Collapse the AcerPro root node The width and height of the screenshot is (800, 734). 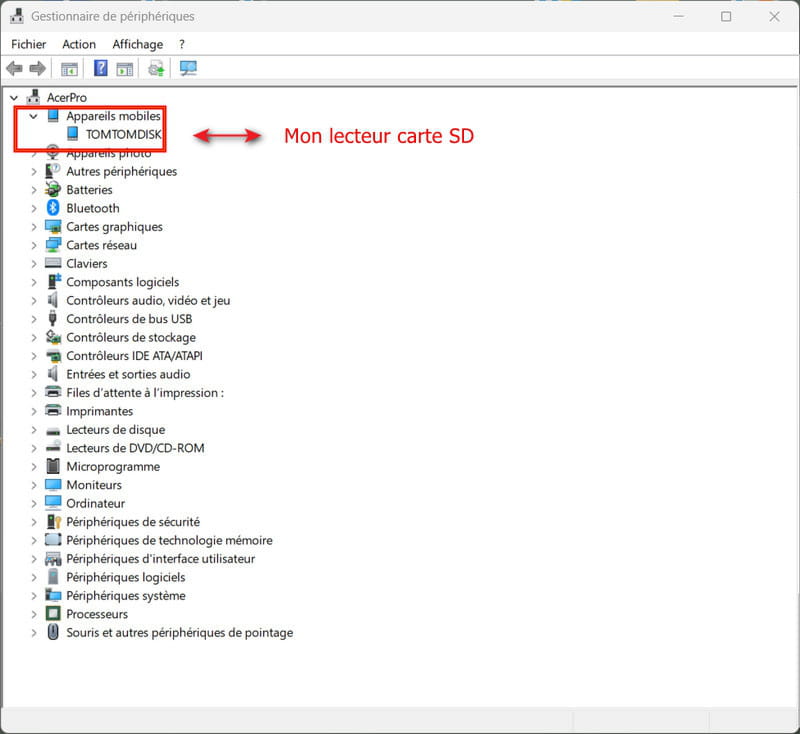tap(14, 98)
